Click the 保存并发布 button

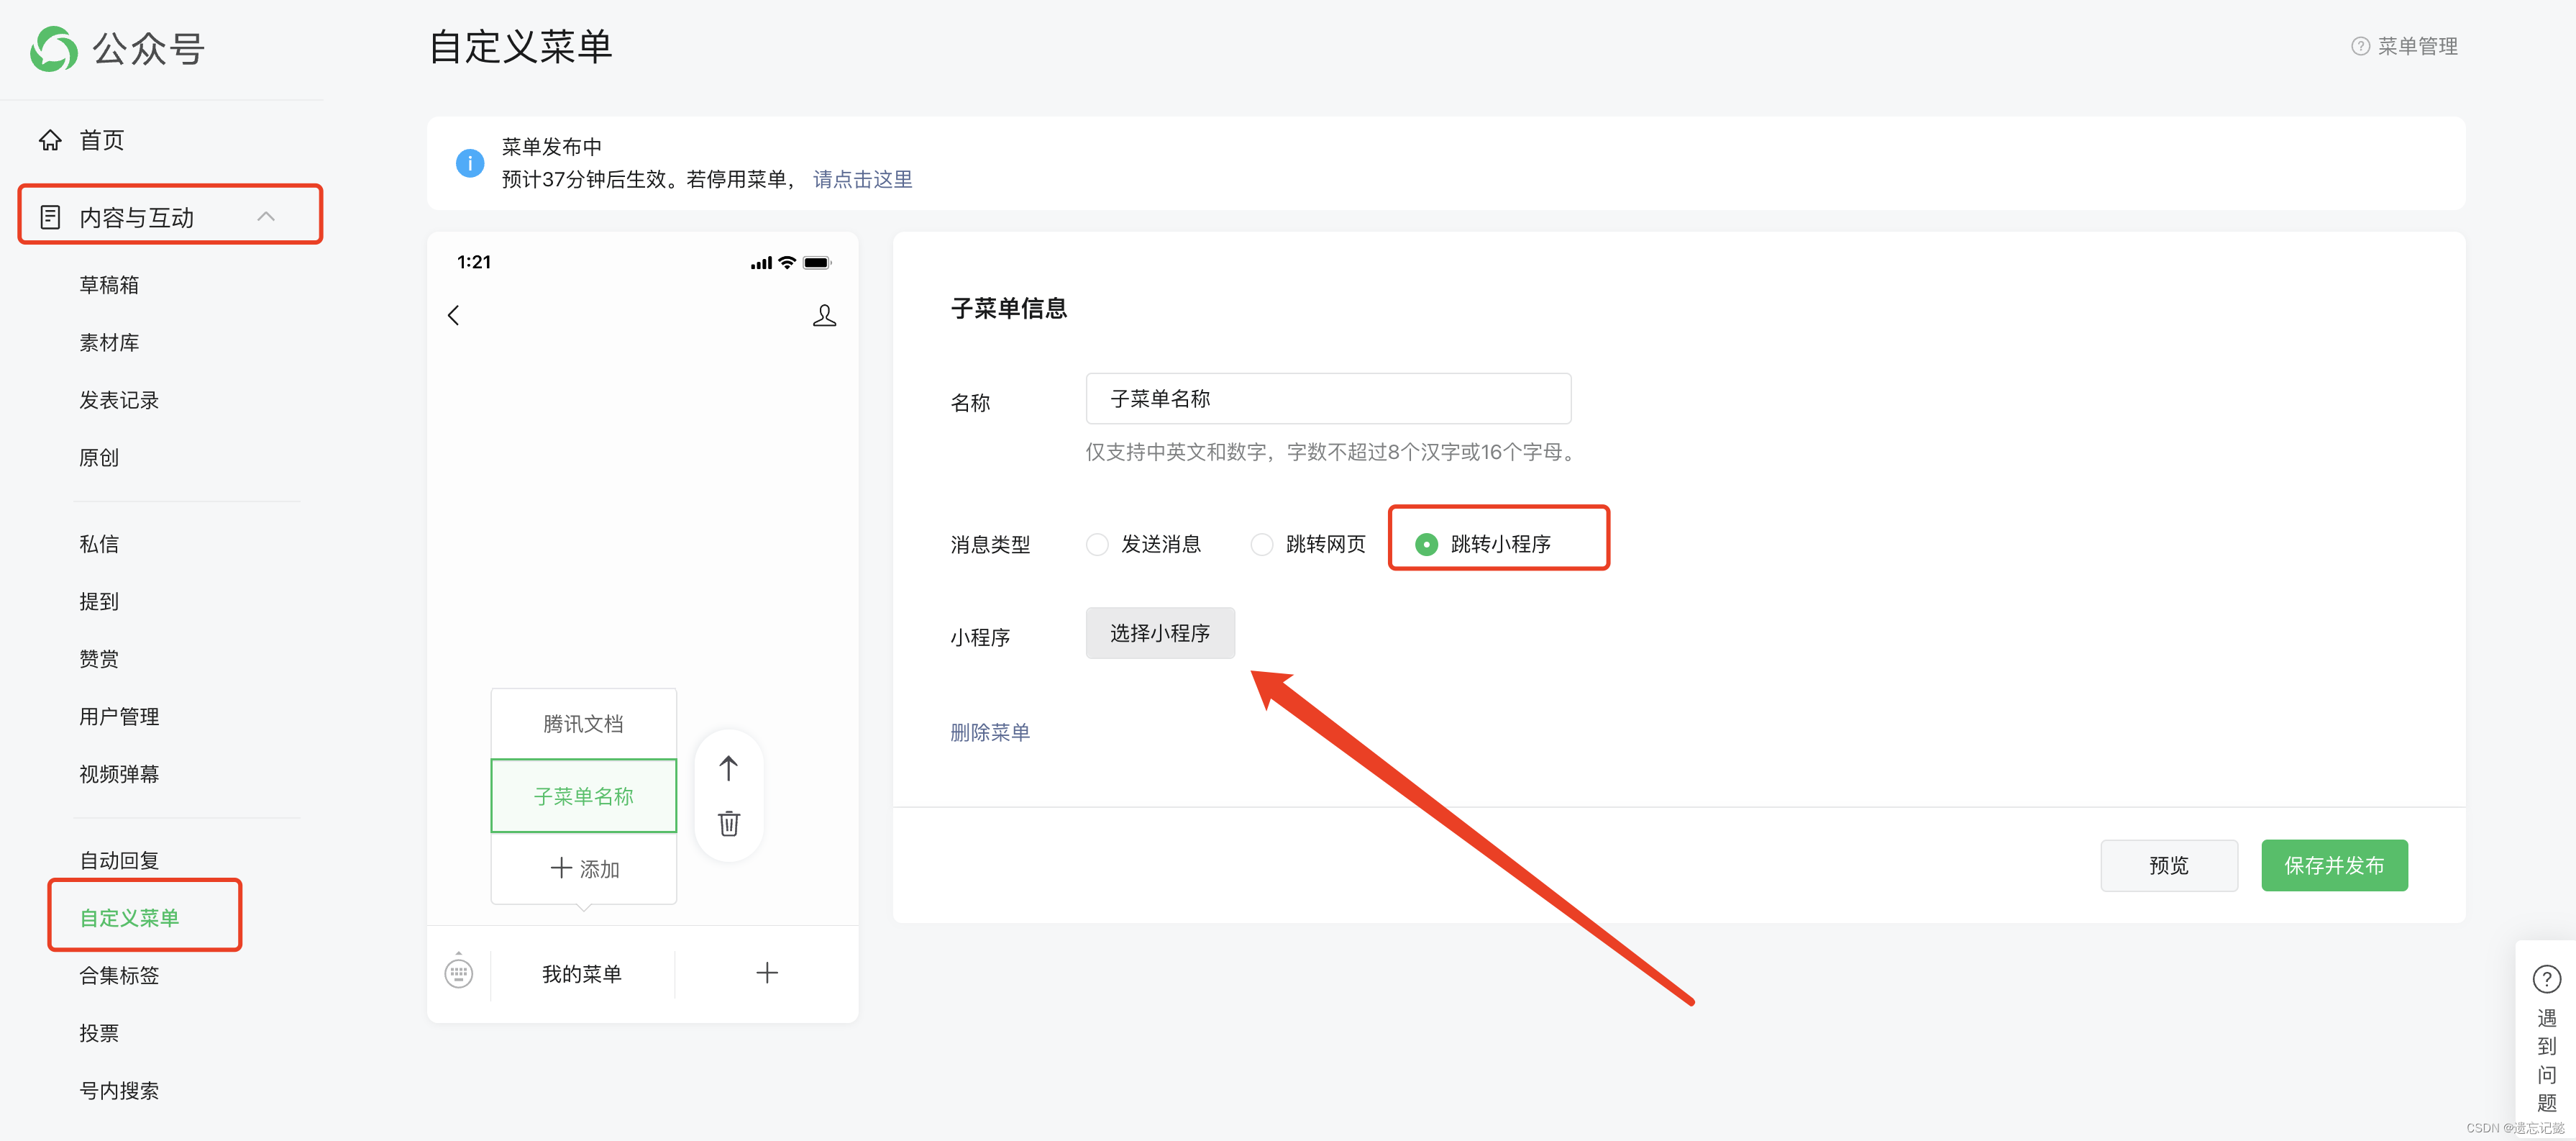click(x=2334, y=866)
